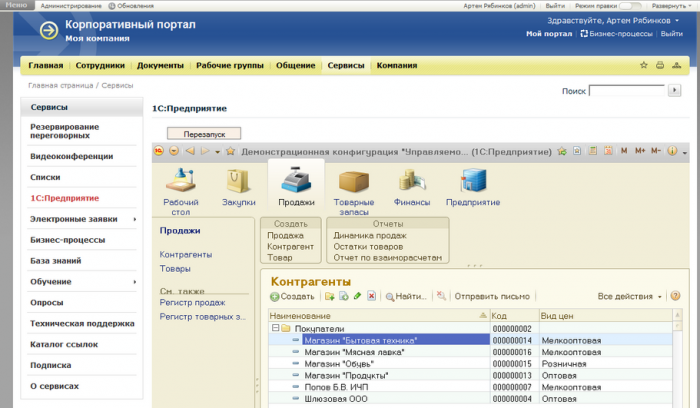Open Динамика продаж report
Viewport: 700px width, 408px height.
point(370,235)
